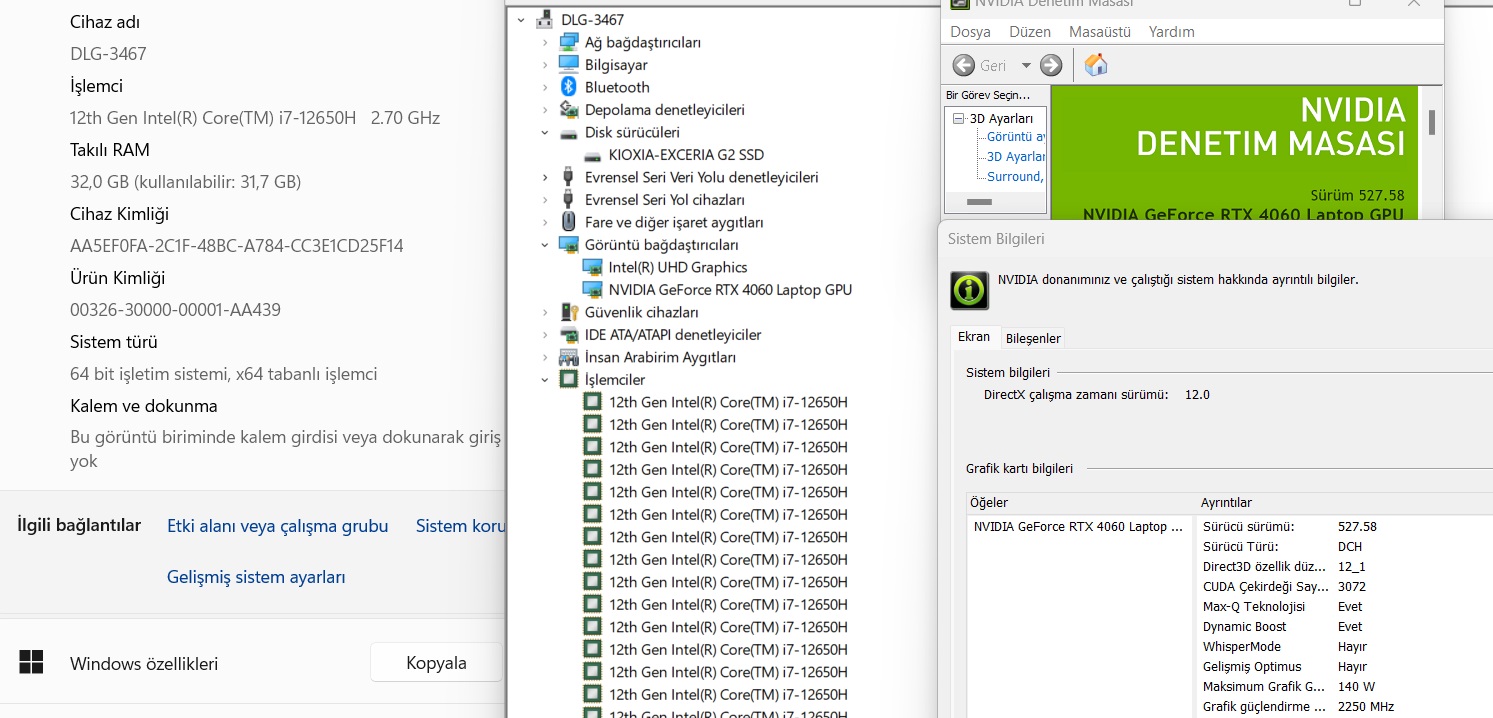Click the Intel(R) UHD Graphics adapter icon
The height and width of the screenshot is (718, 1493).
pos(593,267)
